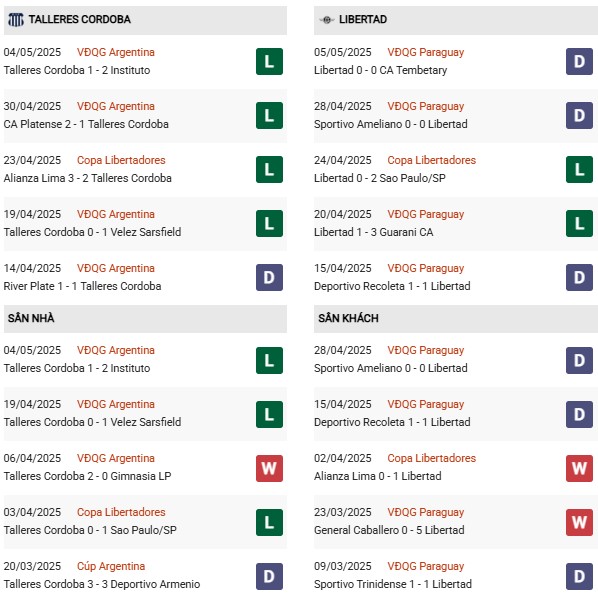Click the W badge for General Caballero 0-5 Libertad

pos(579,522)
